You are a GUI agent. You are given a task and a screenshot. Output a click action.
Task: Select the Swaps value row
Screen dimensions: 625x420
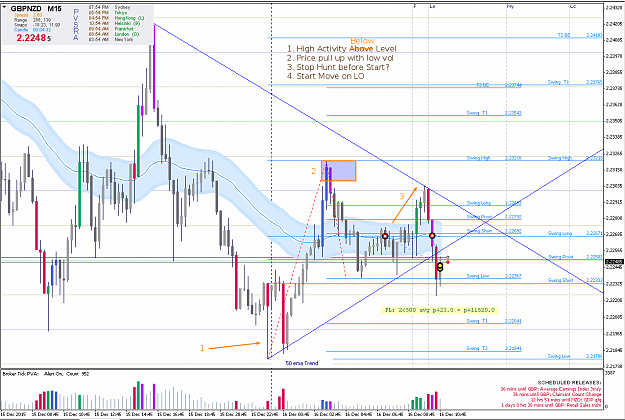click(x=37, y=25)
